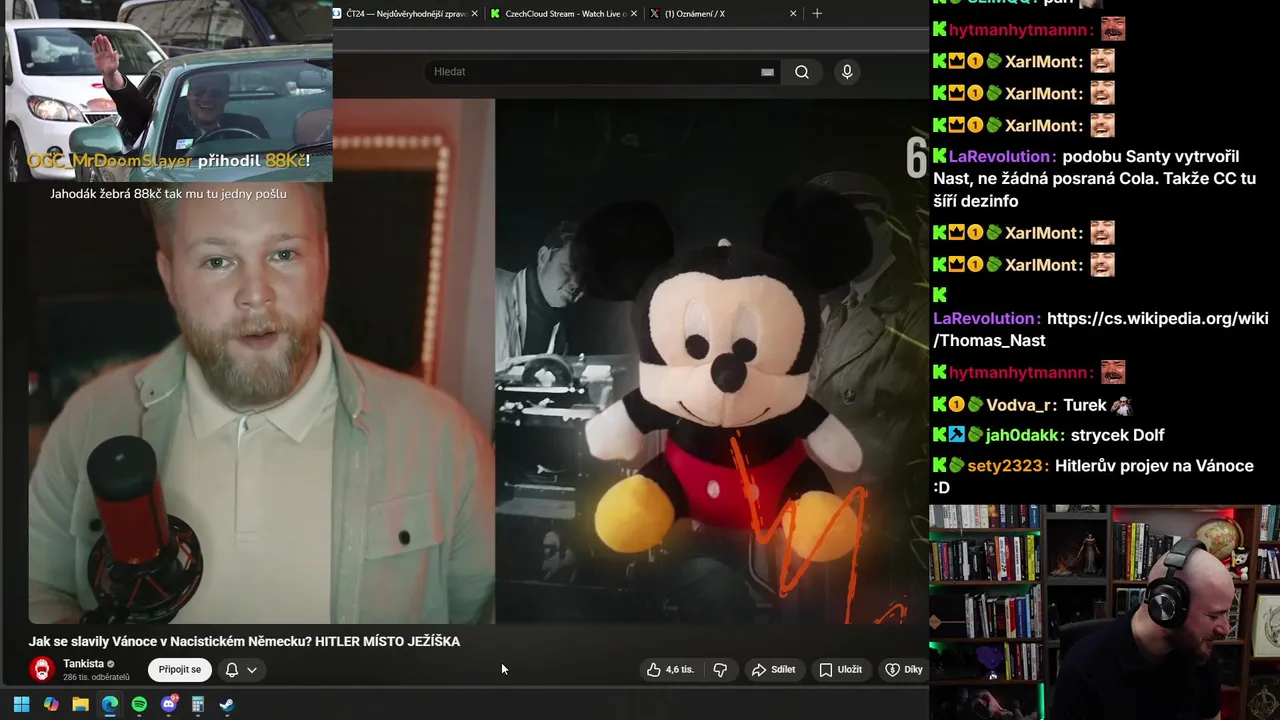The height and width of the screenshot is (720, 1280).
Task: Open Discord from the taskbar
Action: coord(169,705)
